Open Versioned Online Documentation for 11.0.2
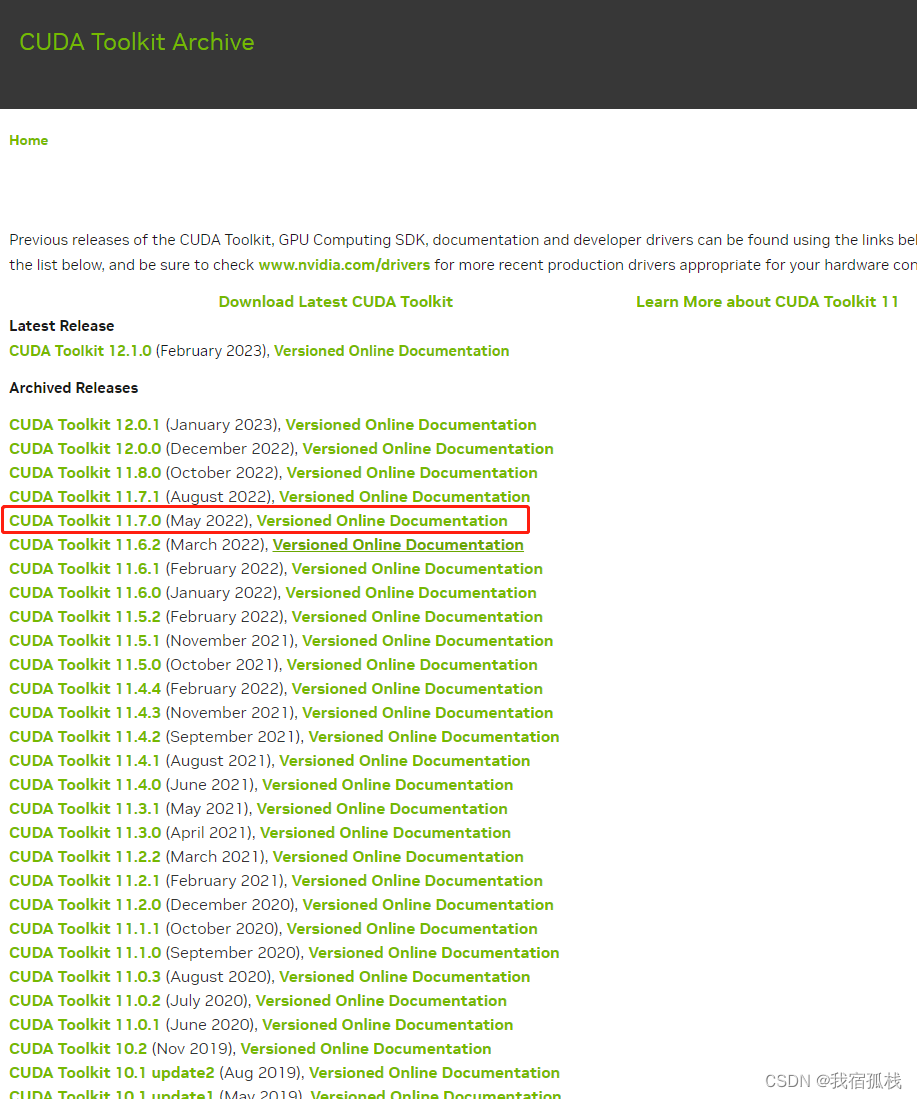The width and height of the screenshot is (917, 1099). (x=381, y=1001)
